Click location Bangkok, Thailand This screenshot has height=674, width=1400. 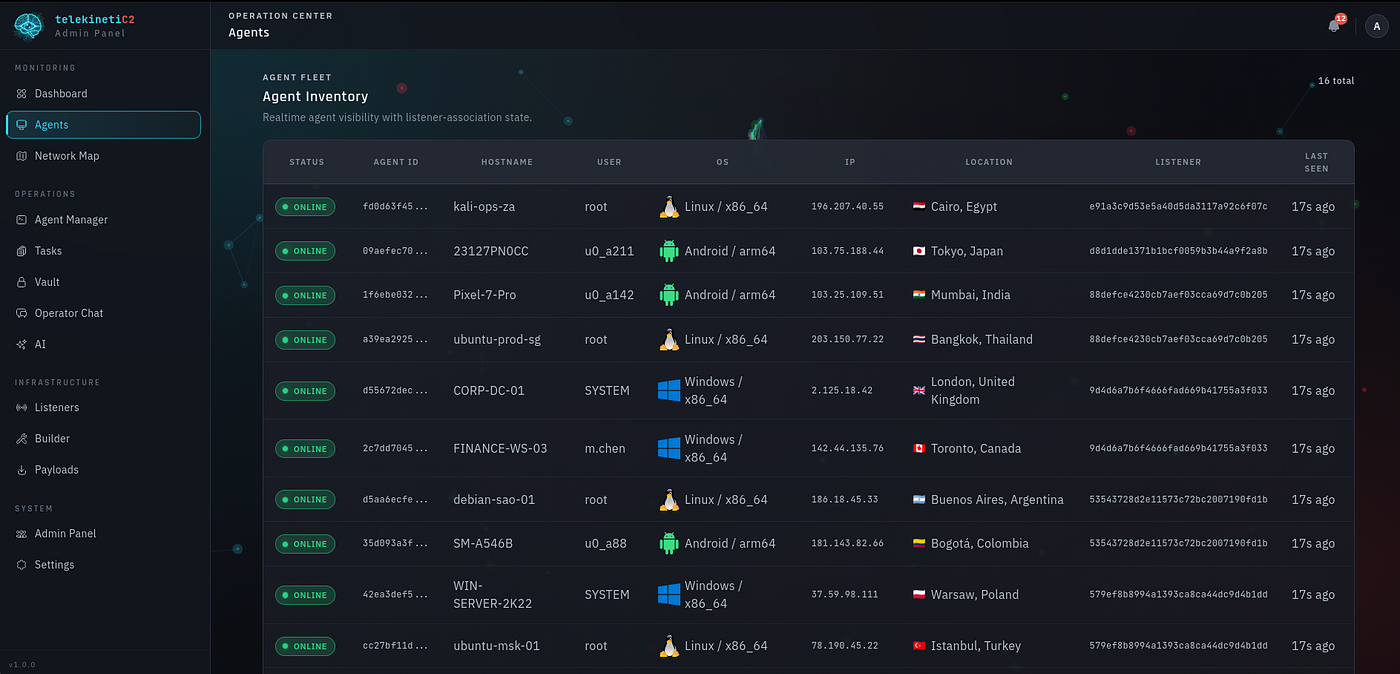981,340
